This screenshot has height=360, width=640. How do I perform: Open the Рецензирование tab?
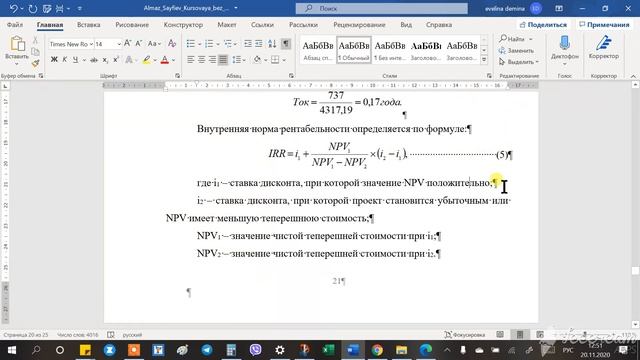[359, 24]
